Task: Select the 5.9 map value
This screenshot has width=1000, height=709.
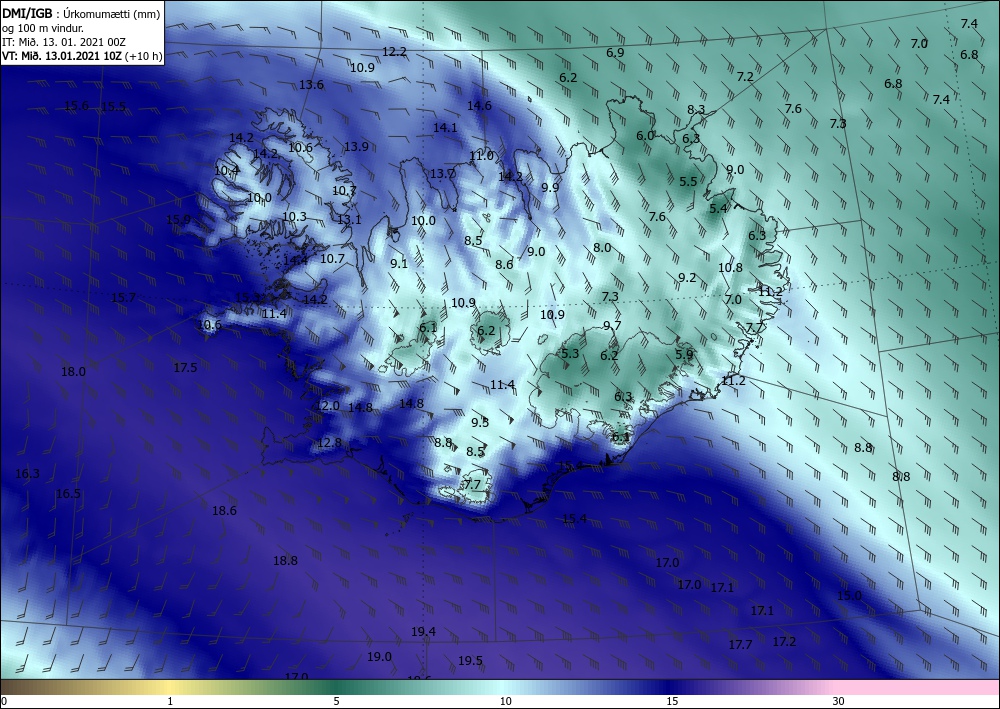Action: click(684, 354)
